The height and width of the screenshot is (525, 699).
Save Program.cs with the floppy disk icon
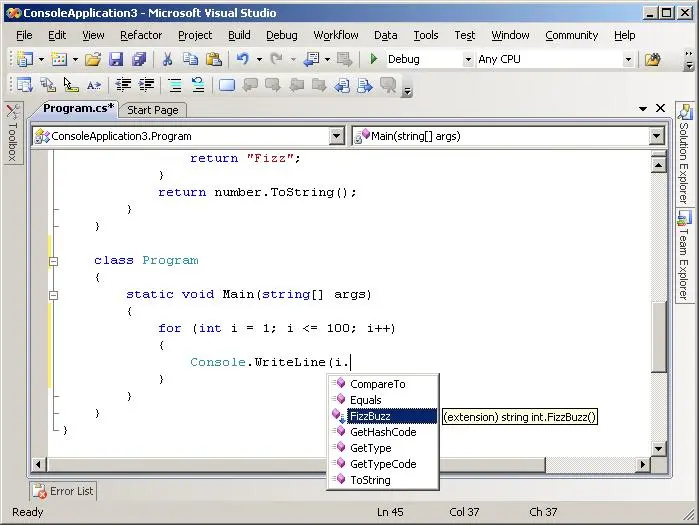[x=116, y=59]
